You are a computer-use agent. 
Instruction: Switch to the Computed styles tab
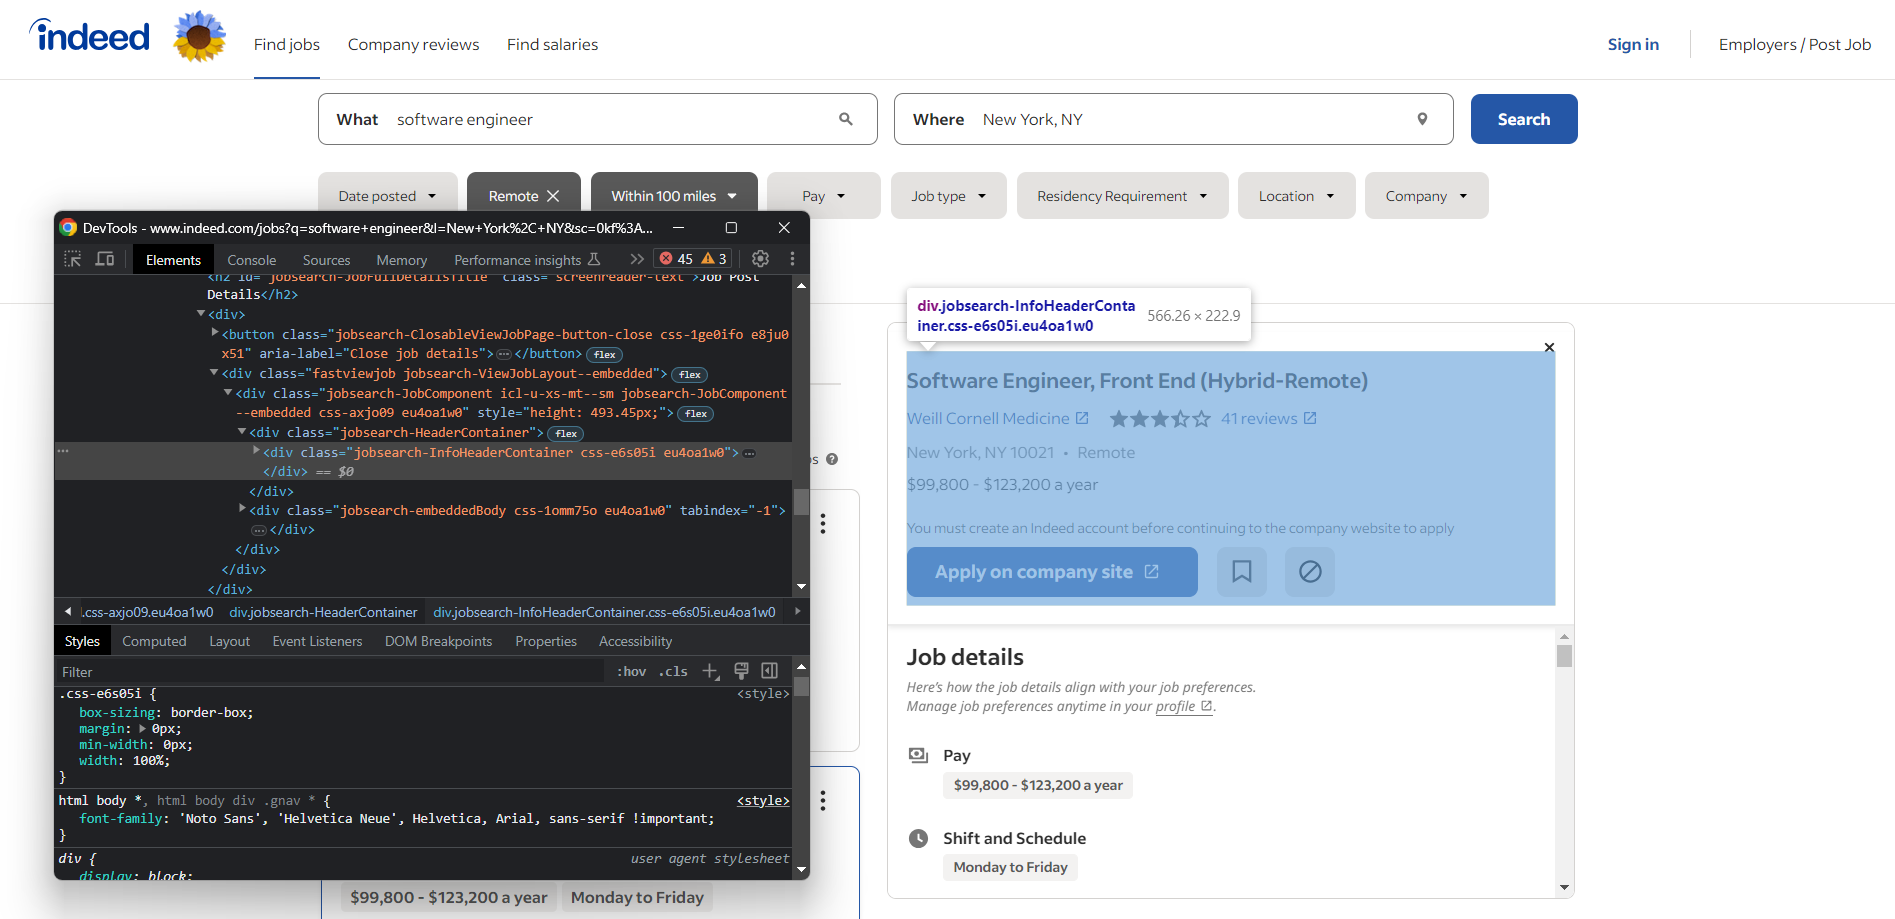pyautogui.click(x=154, y=640)
